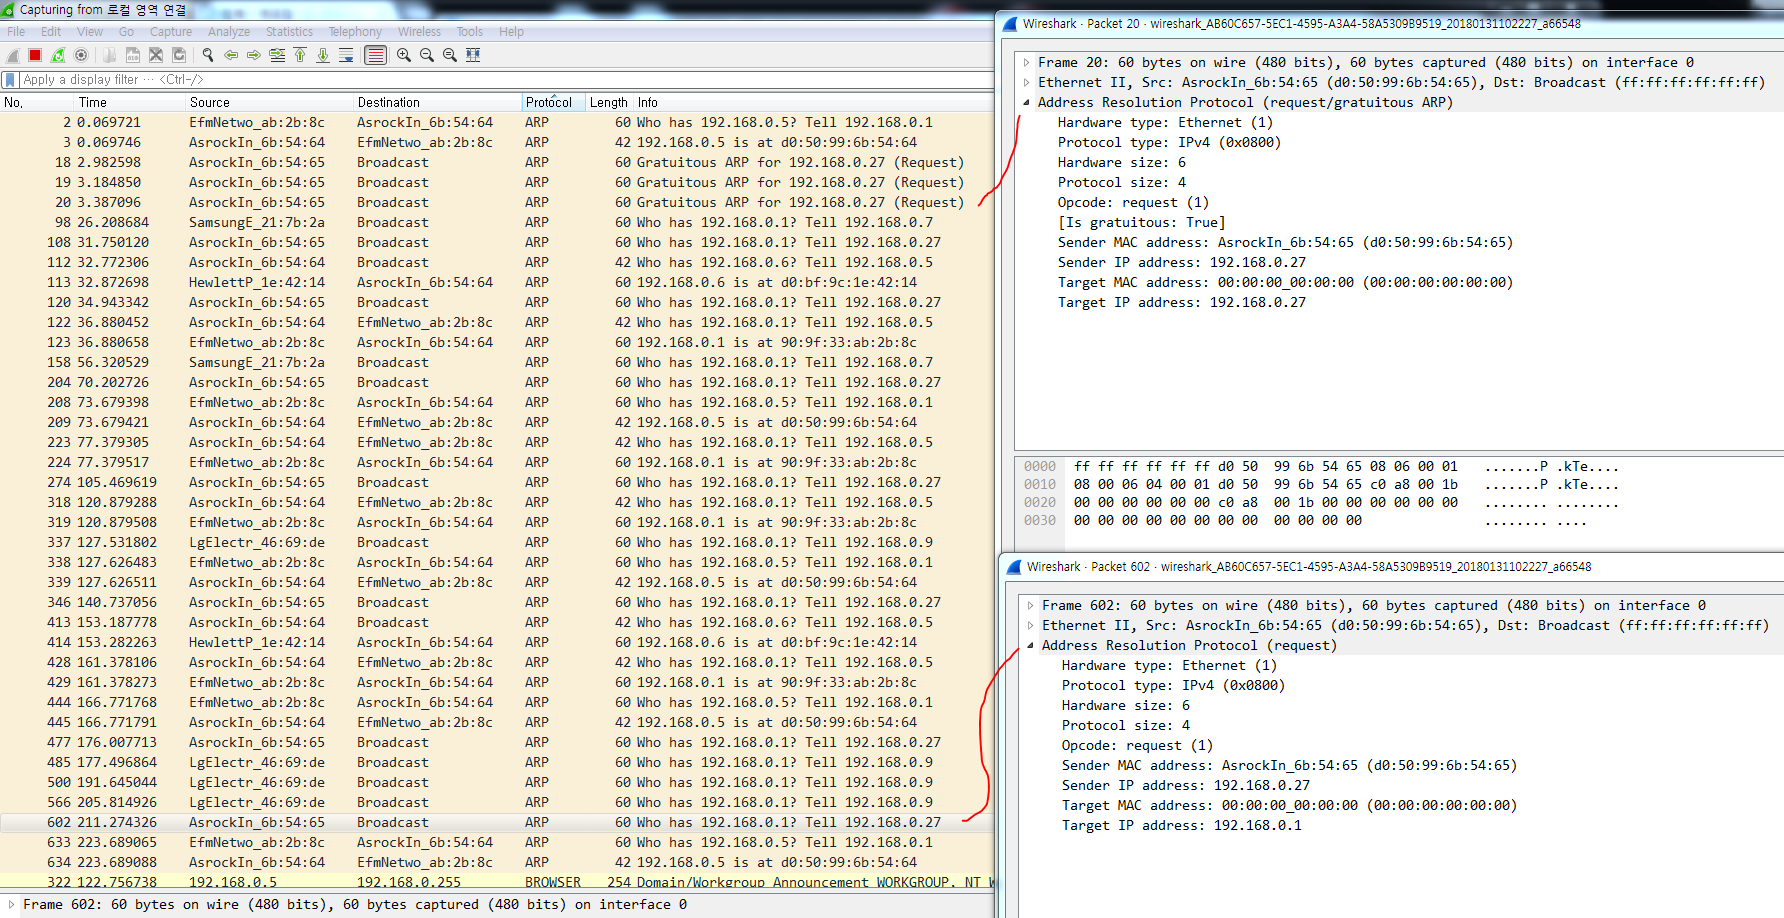Go forward in packet history
The image size is (1784, 918).
pyautogui.click(x=254, y=55)
